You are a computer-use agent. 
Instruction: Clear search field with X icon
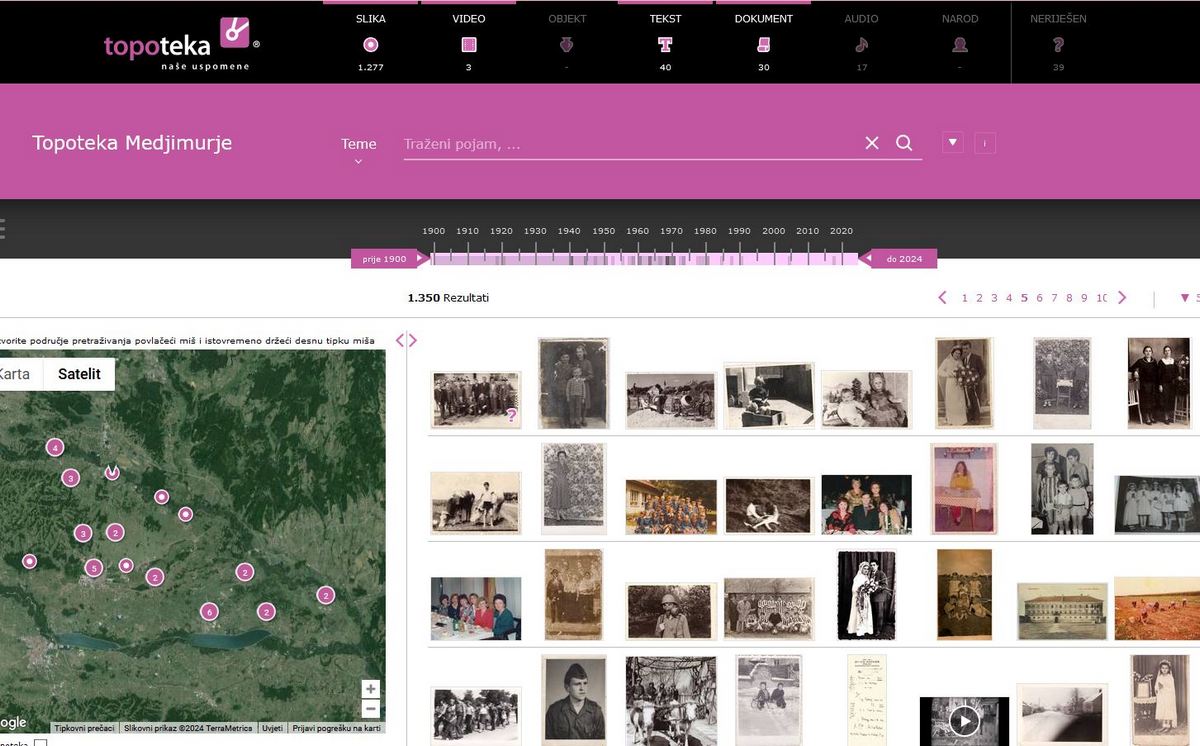872,143
